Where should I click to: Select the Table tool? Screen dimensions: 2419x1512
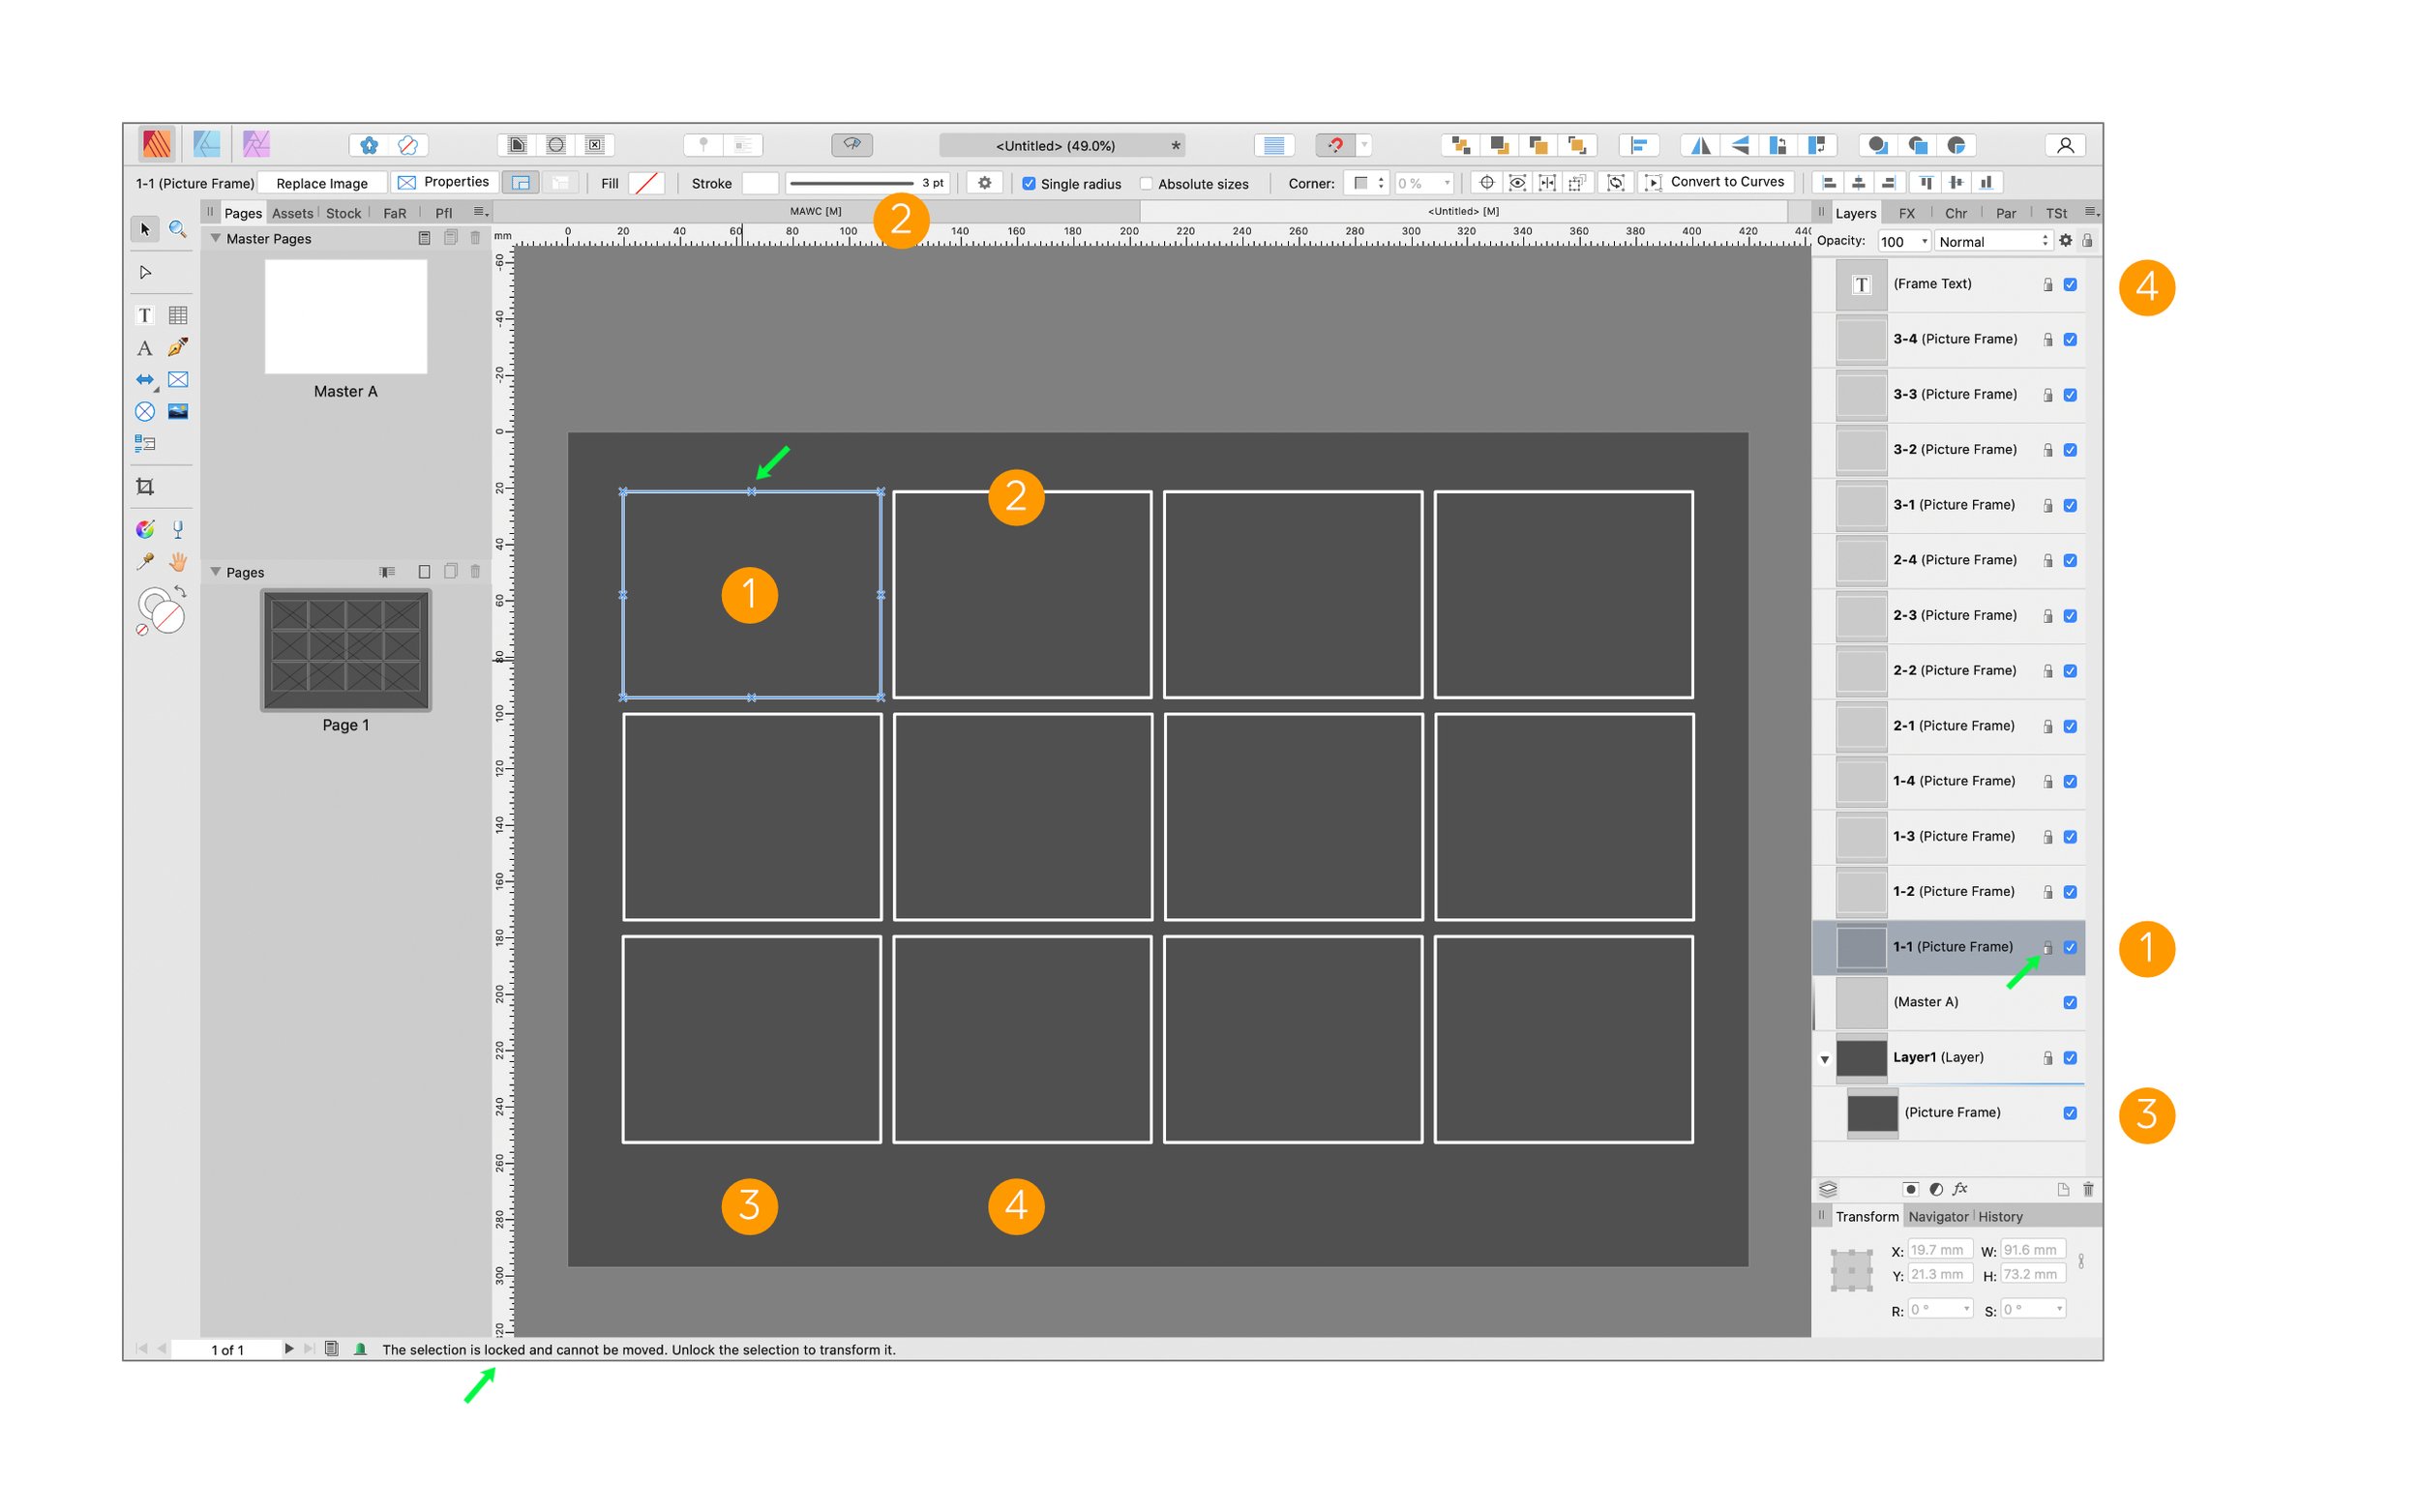tap(178, 315)
